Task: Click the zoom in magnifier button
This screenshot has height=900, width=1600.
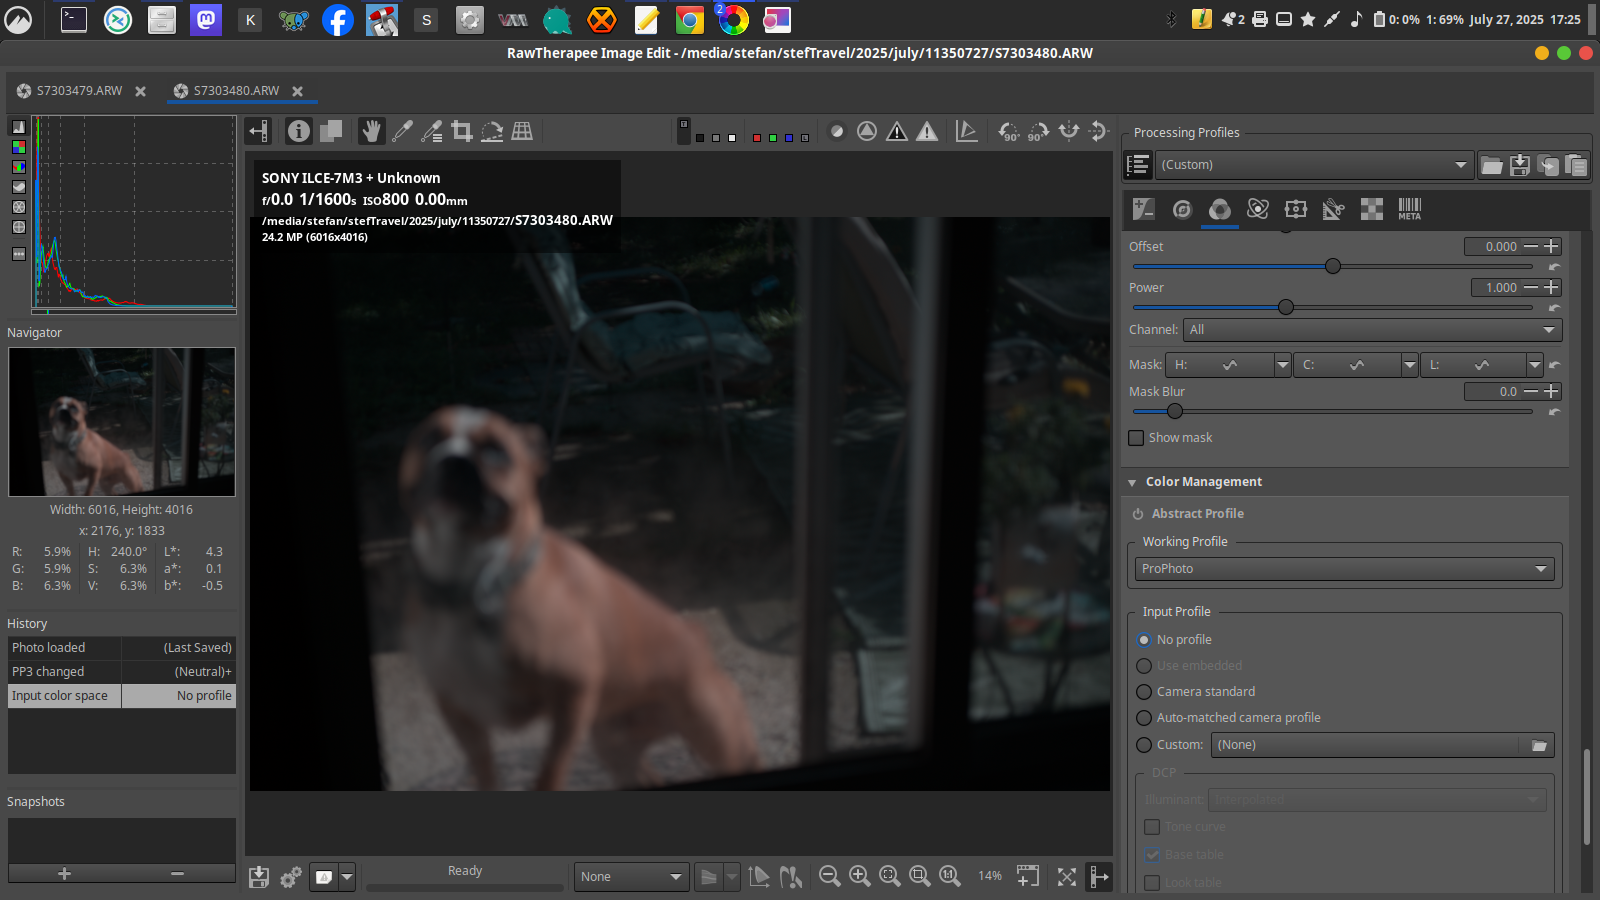Action: pos(859,876)
